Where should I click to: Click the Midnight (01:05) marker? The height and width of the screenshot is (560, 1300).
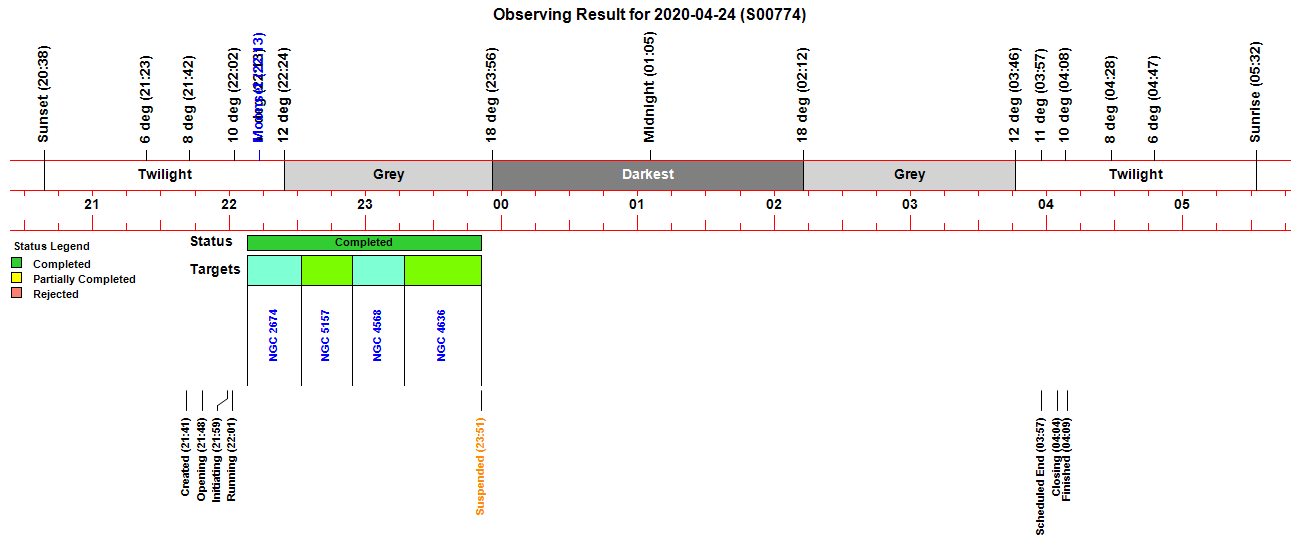[650, 88]
